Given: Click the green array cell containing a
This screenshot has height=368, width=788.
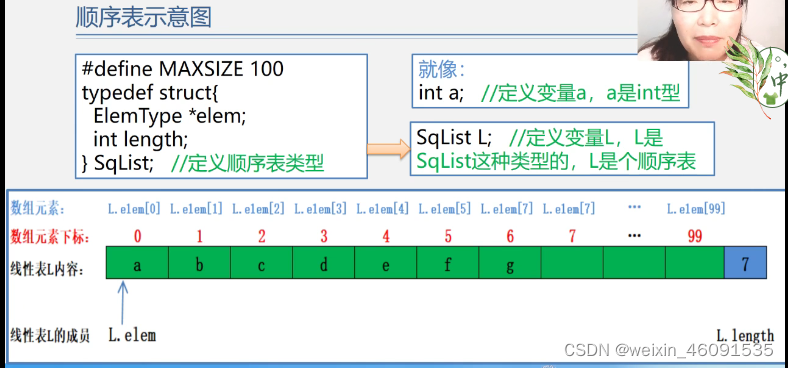Looking at the screenshot, I should [x=137, y=262].
